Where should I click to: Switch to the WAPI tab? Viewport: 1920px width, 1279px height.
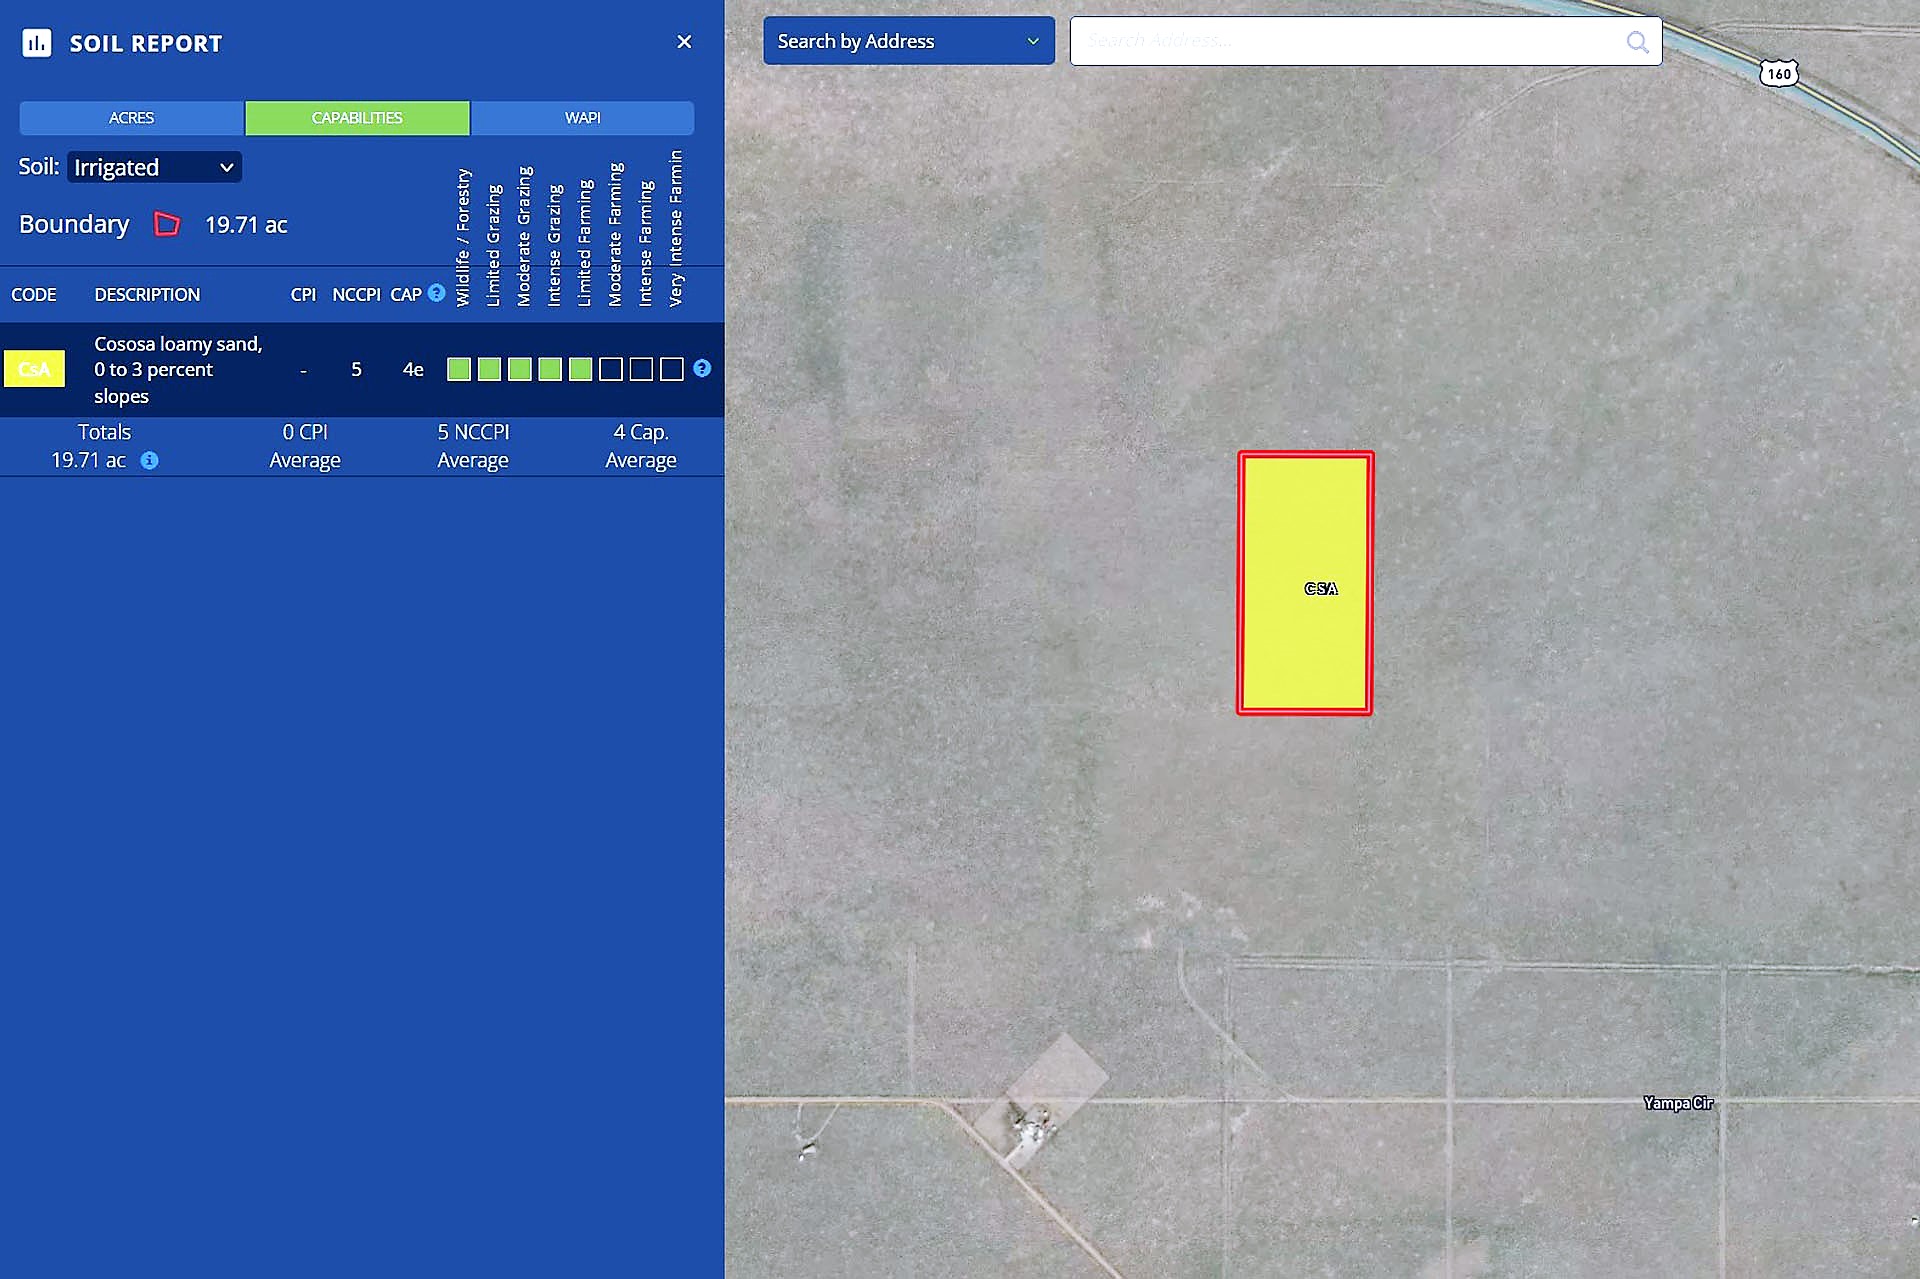pos(582,118)
